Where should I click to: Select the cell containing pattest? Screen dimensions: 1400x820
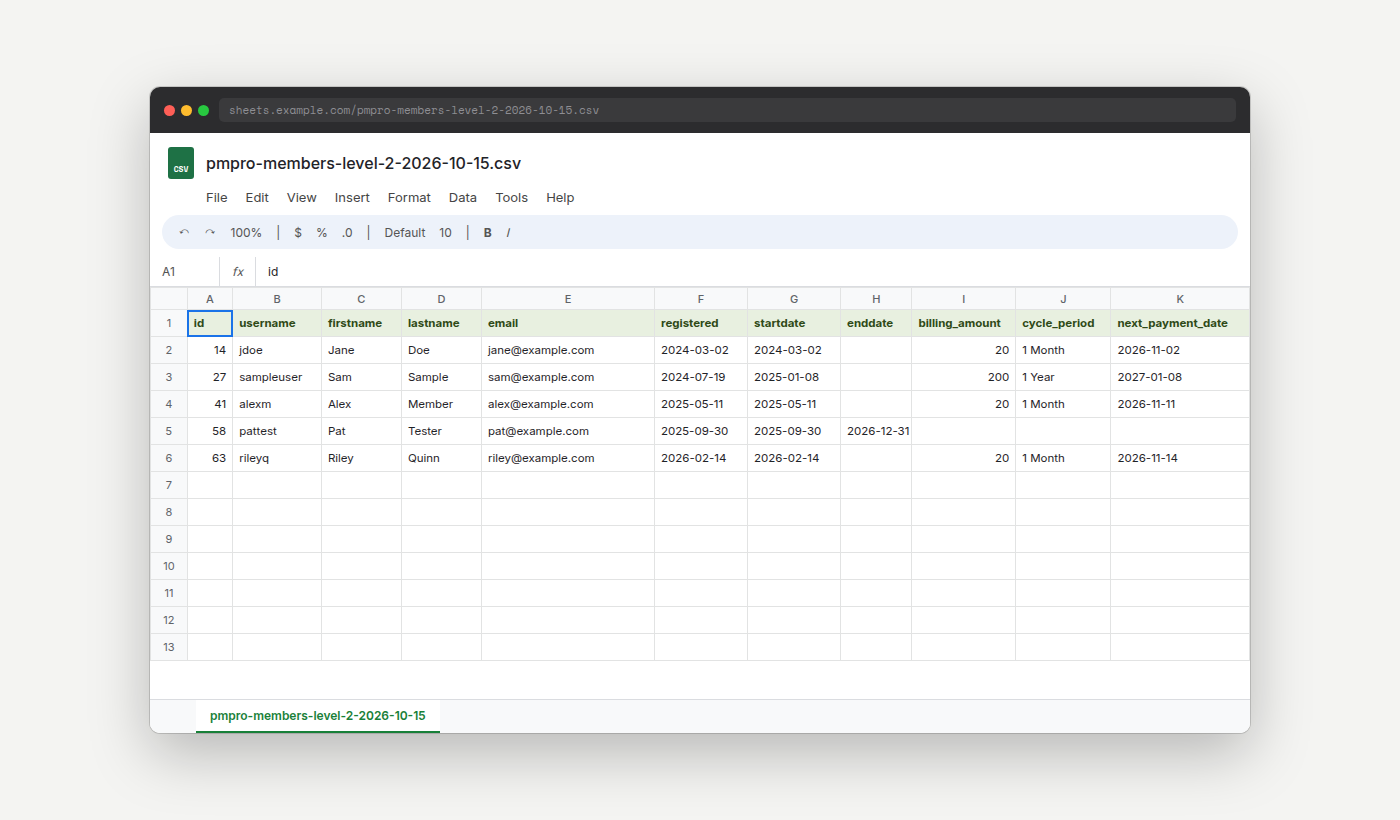(x=277, y=431)
